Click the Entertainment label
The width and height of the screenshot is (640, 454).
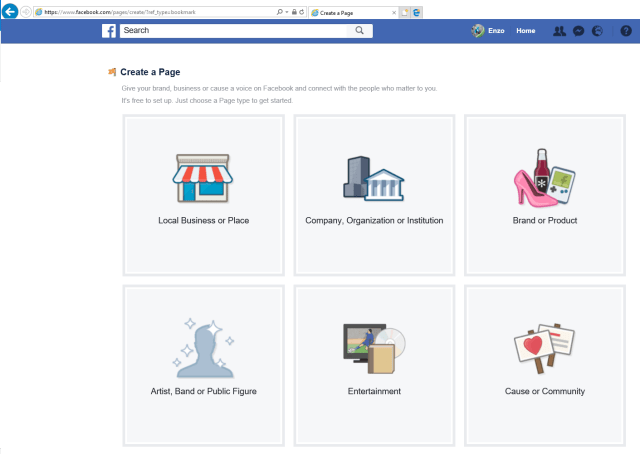[x=374, y=391]
